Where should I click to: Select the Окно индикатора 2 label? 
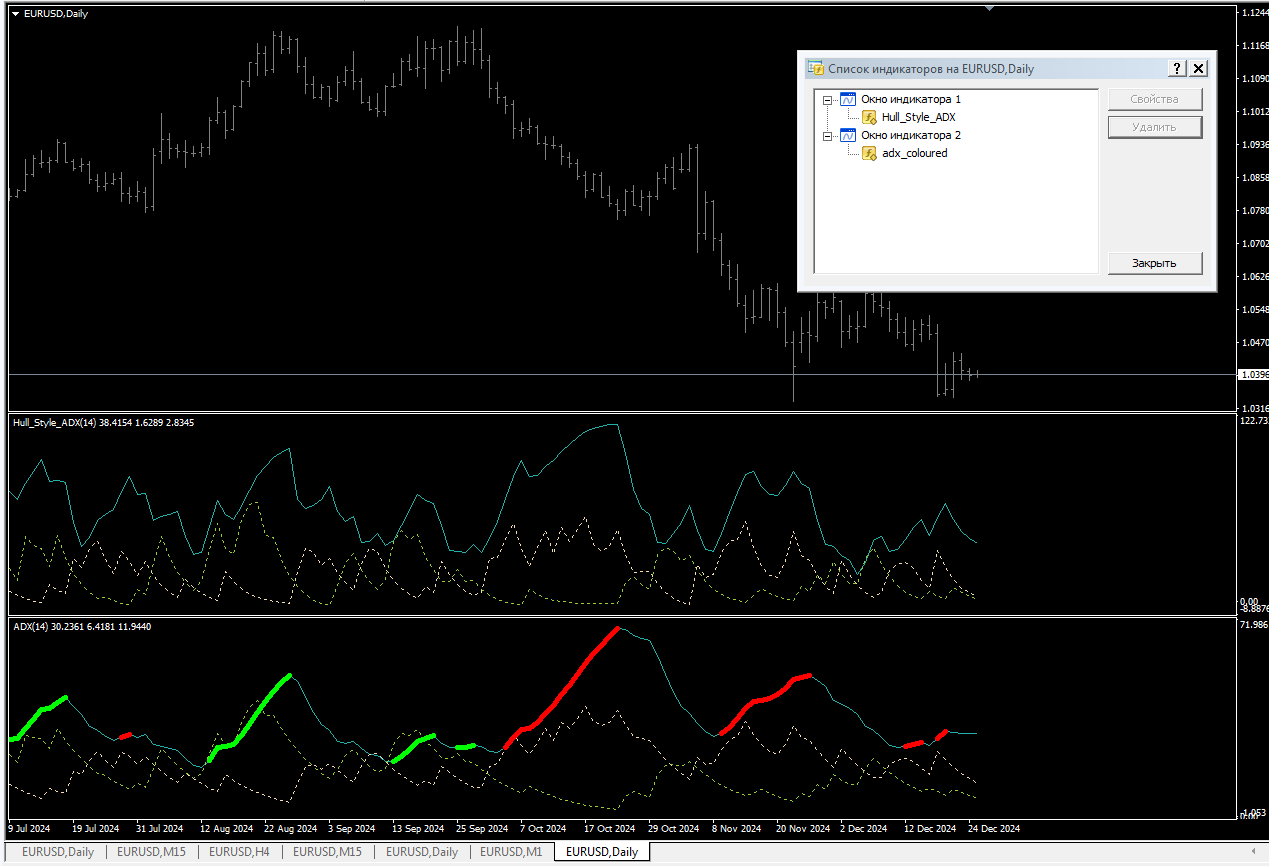coord(910,135)
